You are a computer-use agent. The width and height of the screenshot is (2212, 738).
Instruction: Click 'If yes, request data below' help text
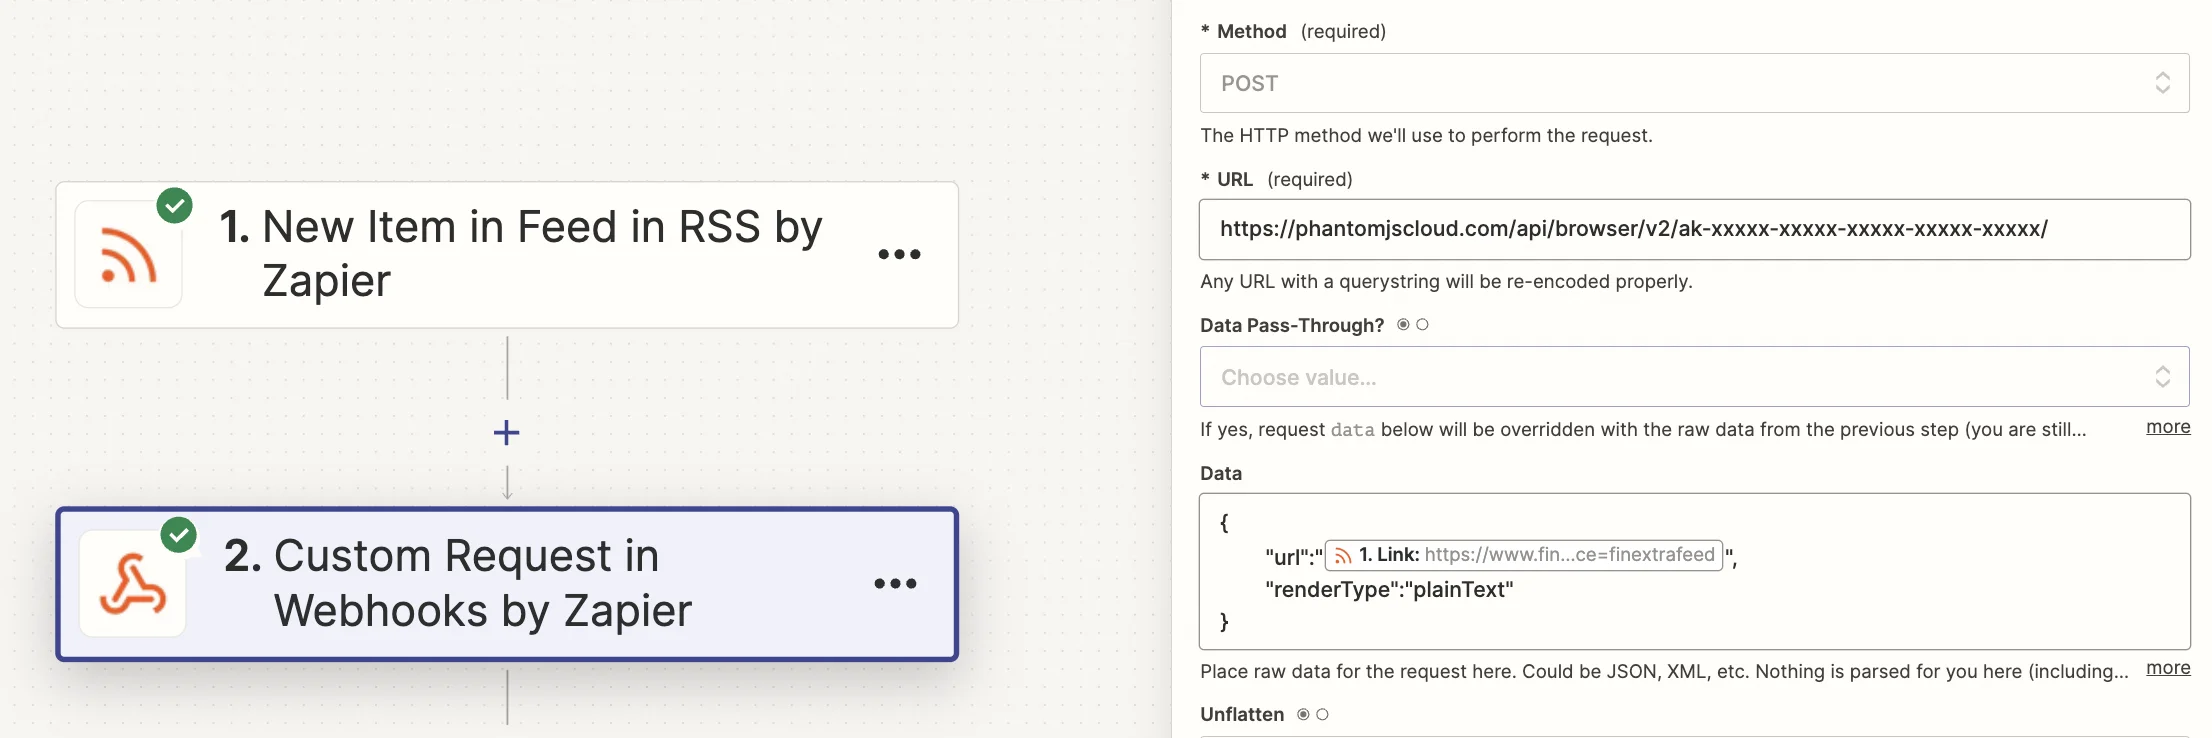(x=1643, y=429)
